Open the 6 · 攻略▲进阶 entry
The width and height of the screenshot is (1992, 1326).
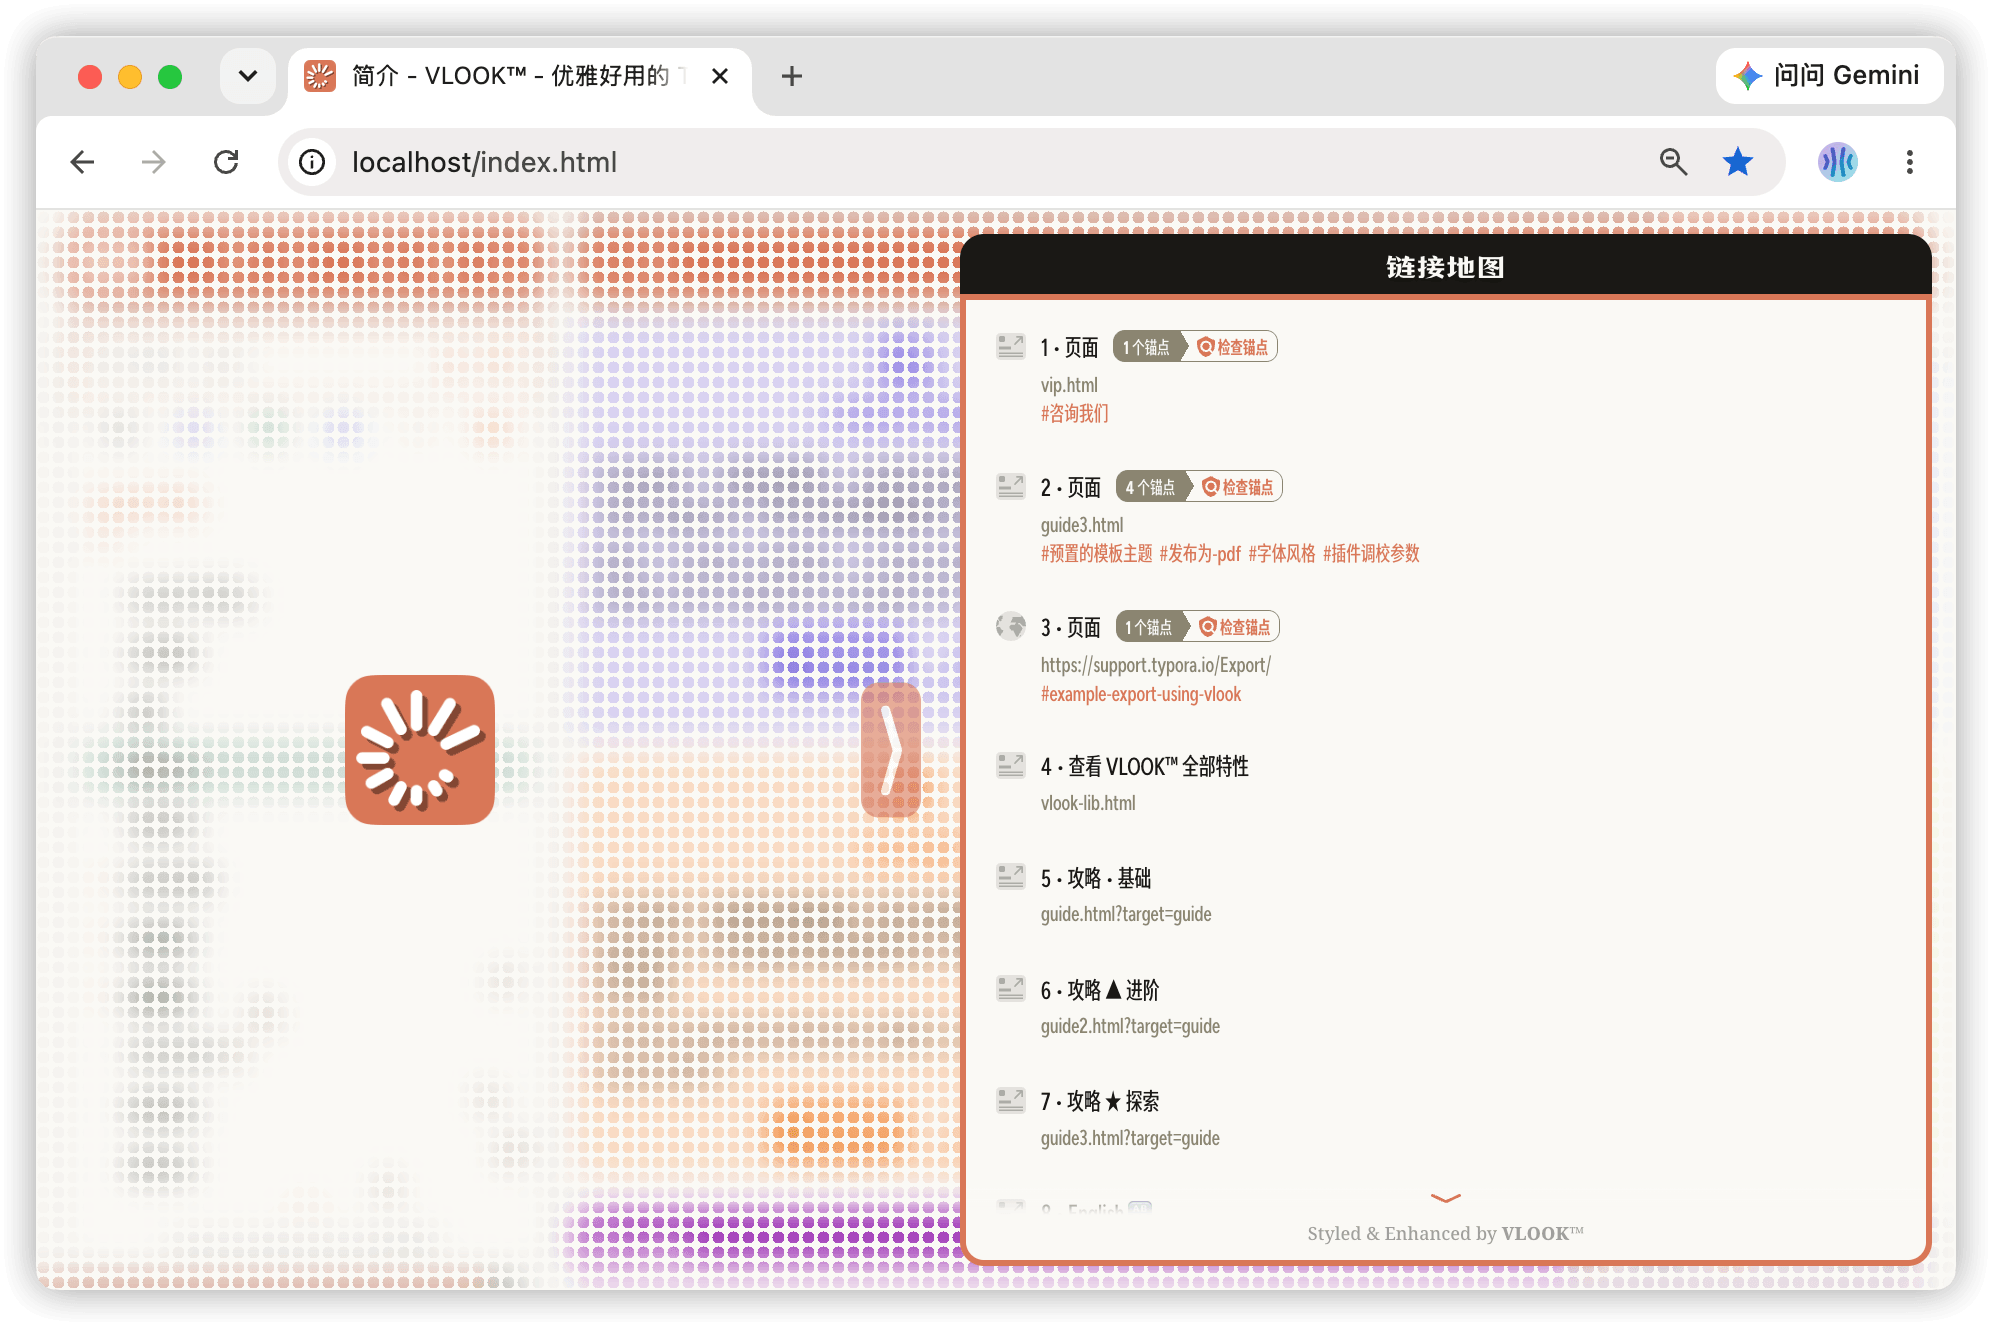pos(1100,990)
